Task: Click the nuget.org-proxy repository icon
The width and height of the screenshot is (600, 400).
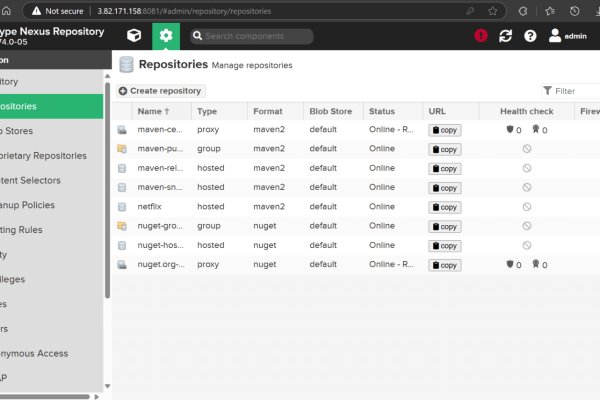Action: click(122, 264)
